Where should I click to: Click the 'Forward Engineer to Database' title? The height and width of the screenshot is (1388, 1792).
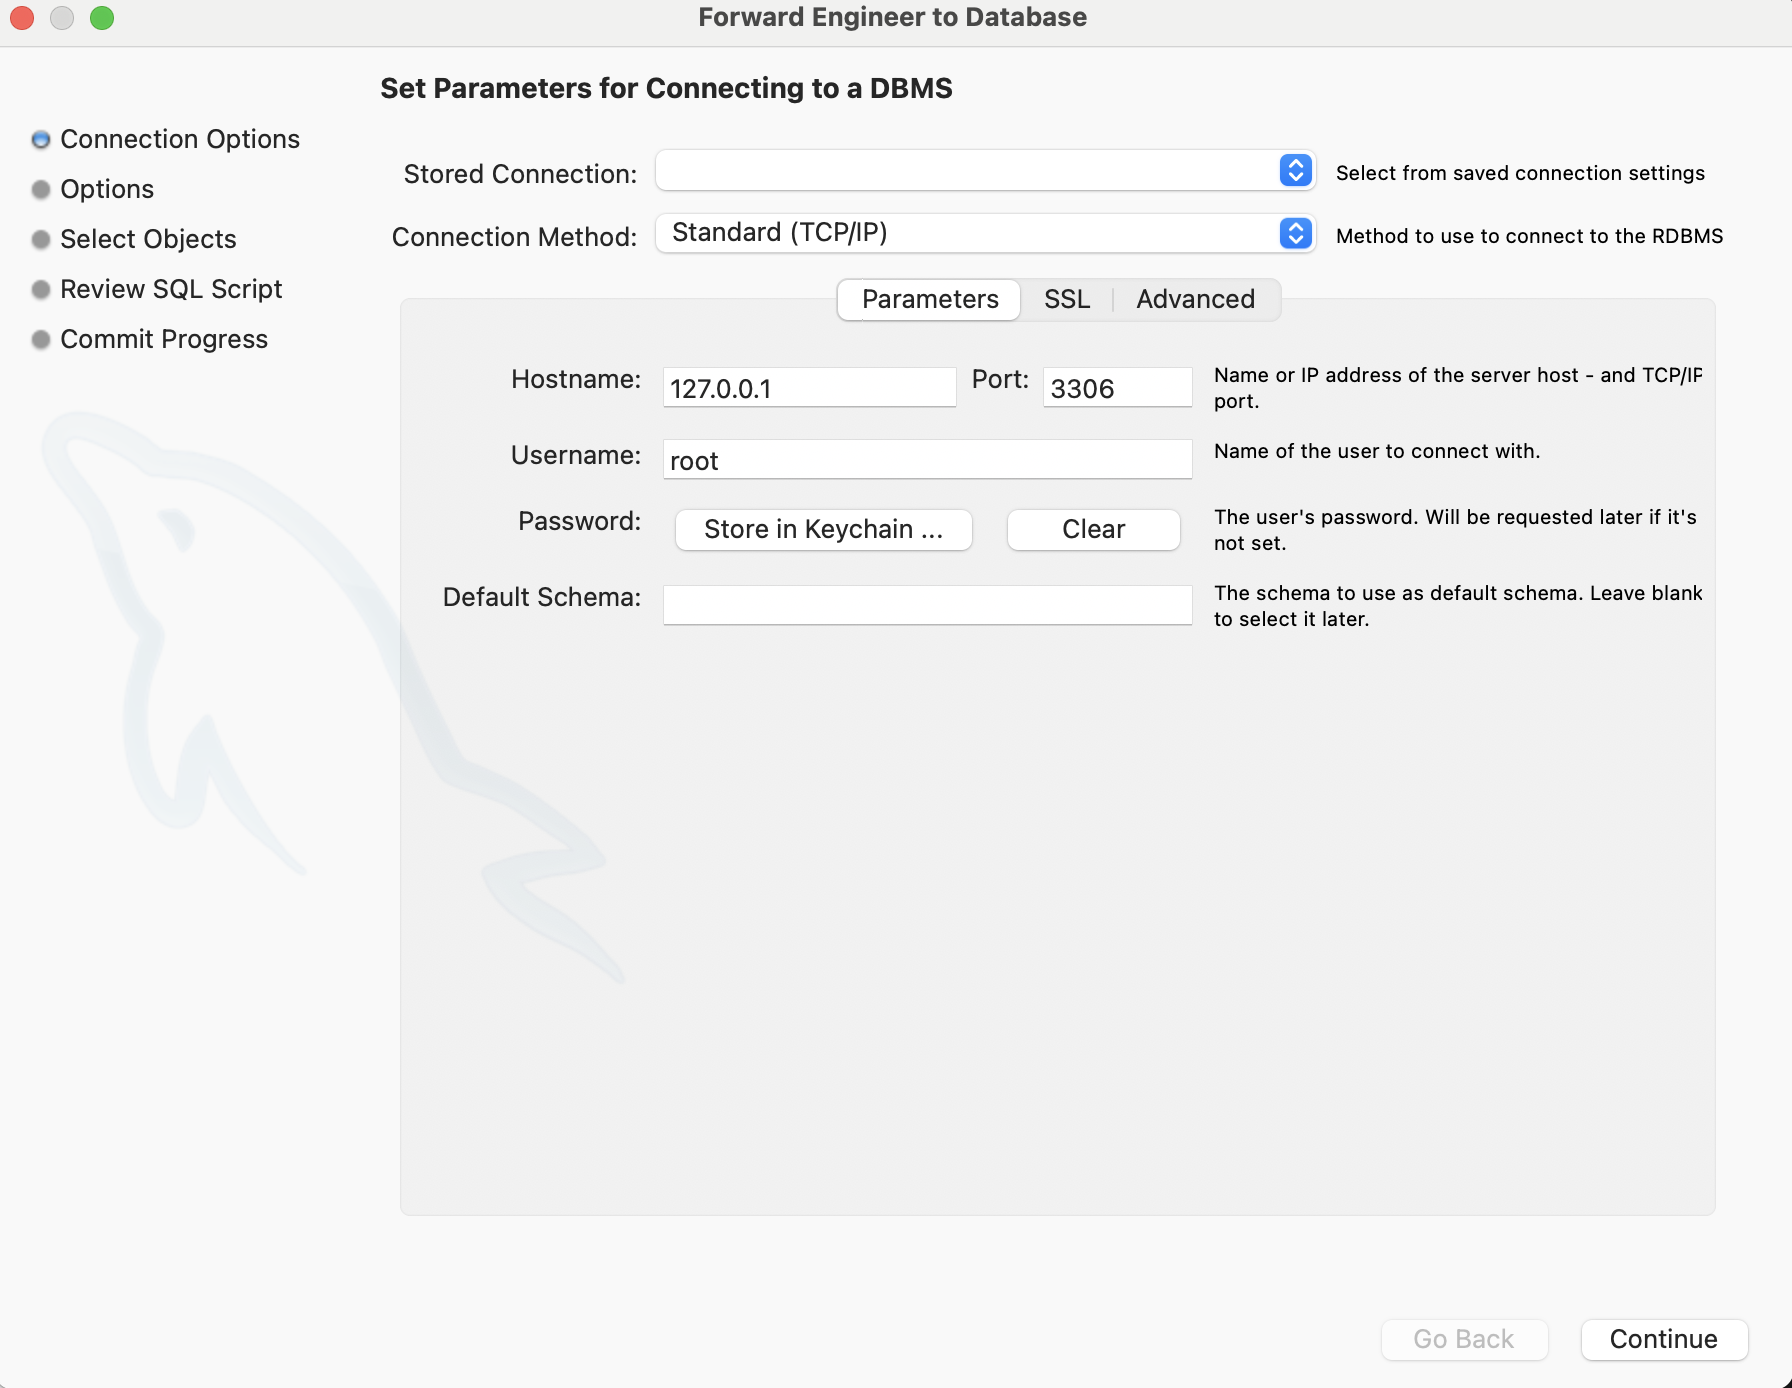point(892,17)
